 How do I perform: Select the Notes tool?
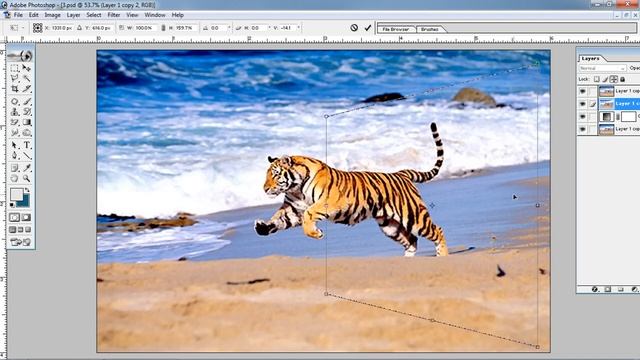click(x=15, y=168)
